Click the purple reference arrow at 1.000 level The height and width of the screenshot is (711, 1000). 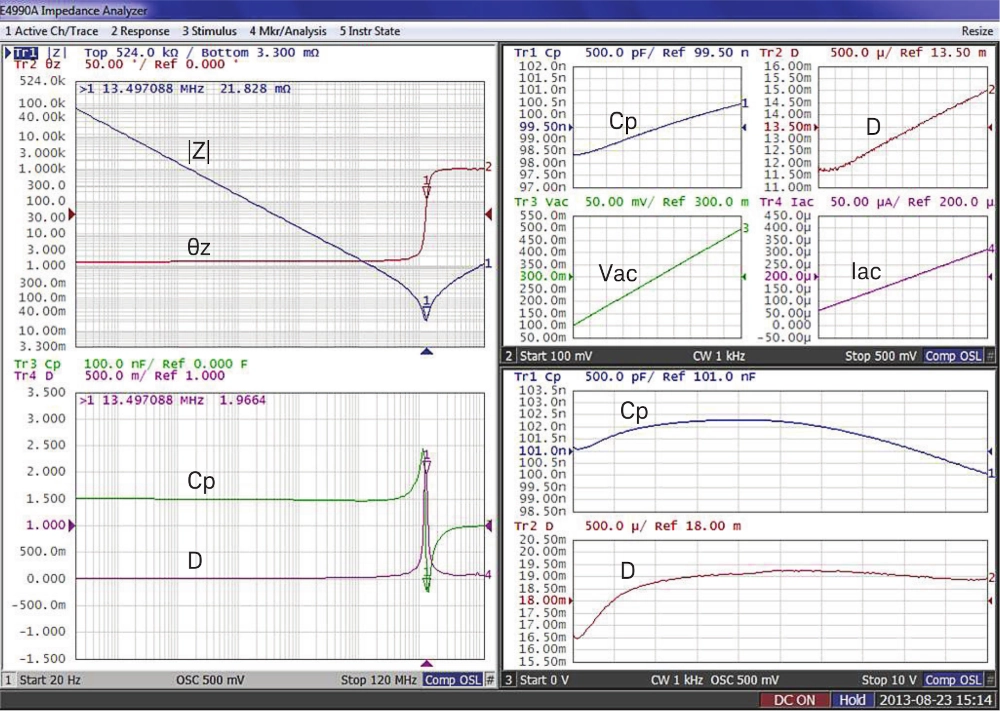tap(71, 525)
